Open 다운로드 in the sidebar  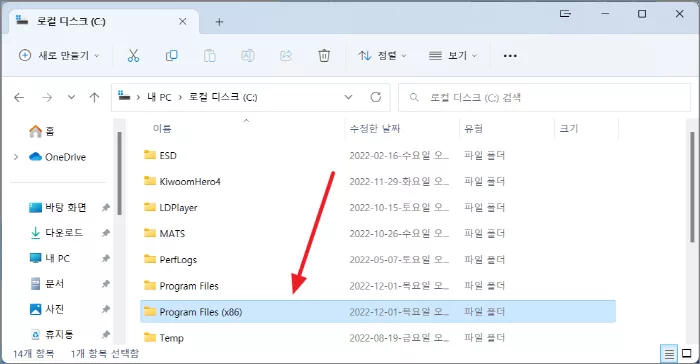56,233
